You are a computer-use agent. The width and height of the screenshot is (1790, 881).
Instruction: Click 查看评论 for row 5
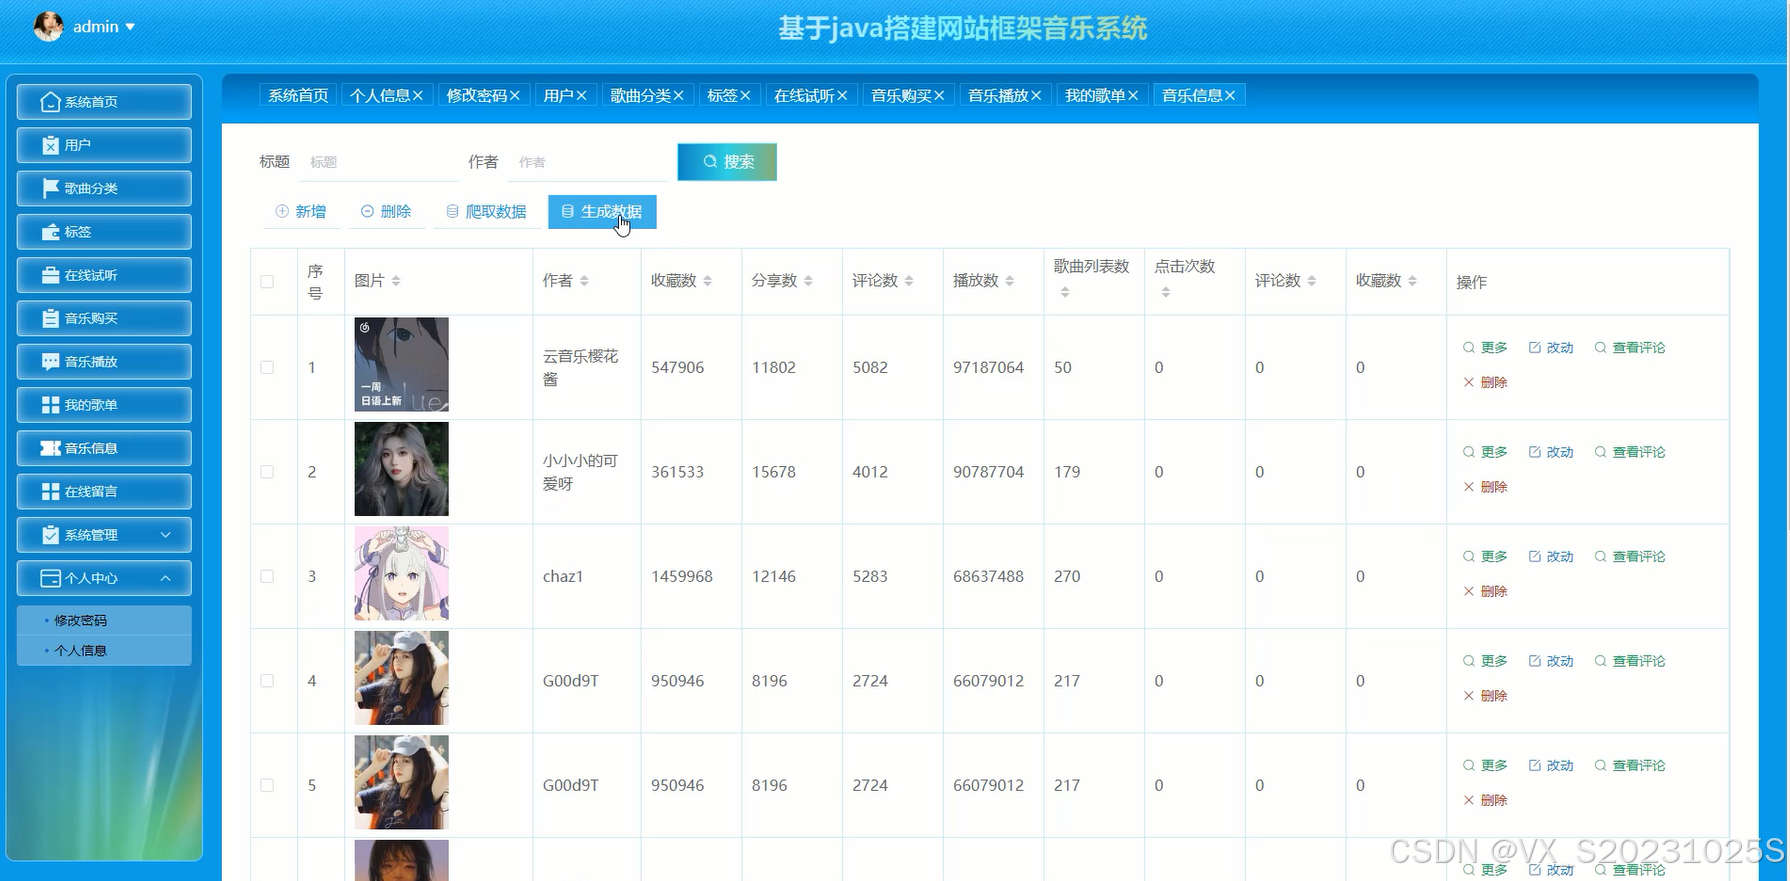[x=1630, y=766]
